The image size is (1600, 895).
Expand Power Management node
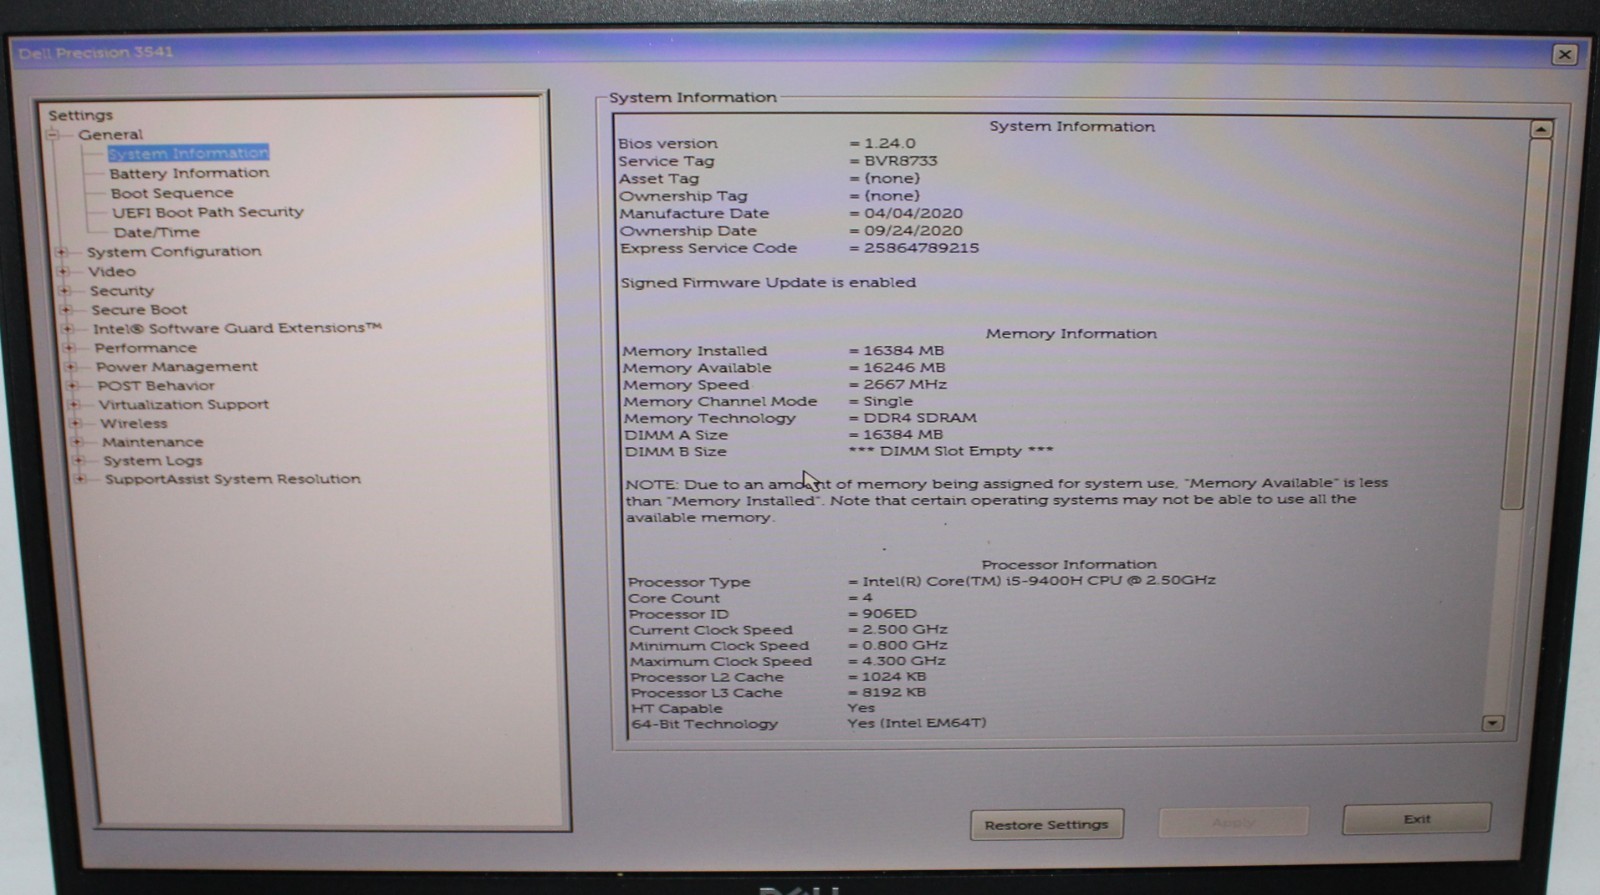tap(71, 367)
